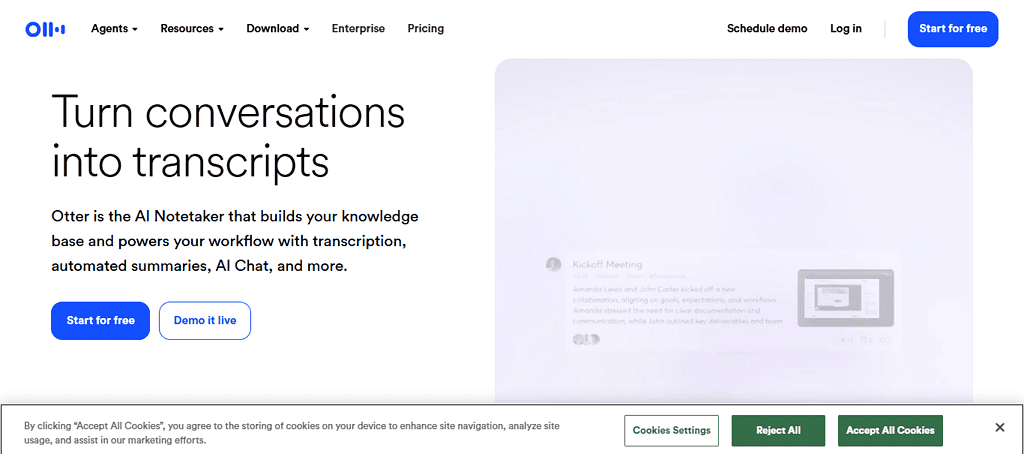Viewport: 1024px width, 454px height.
Task: Expand the Agents dropdown menu
Action: (114, 29)
